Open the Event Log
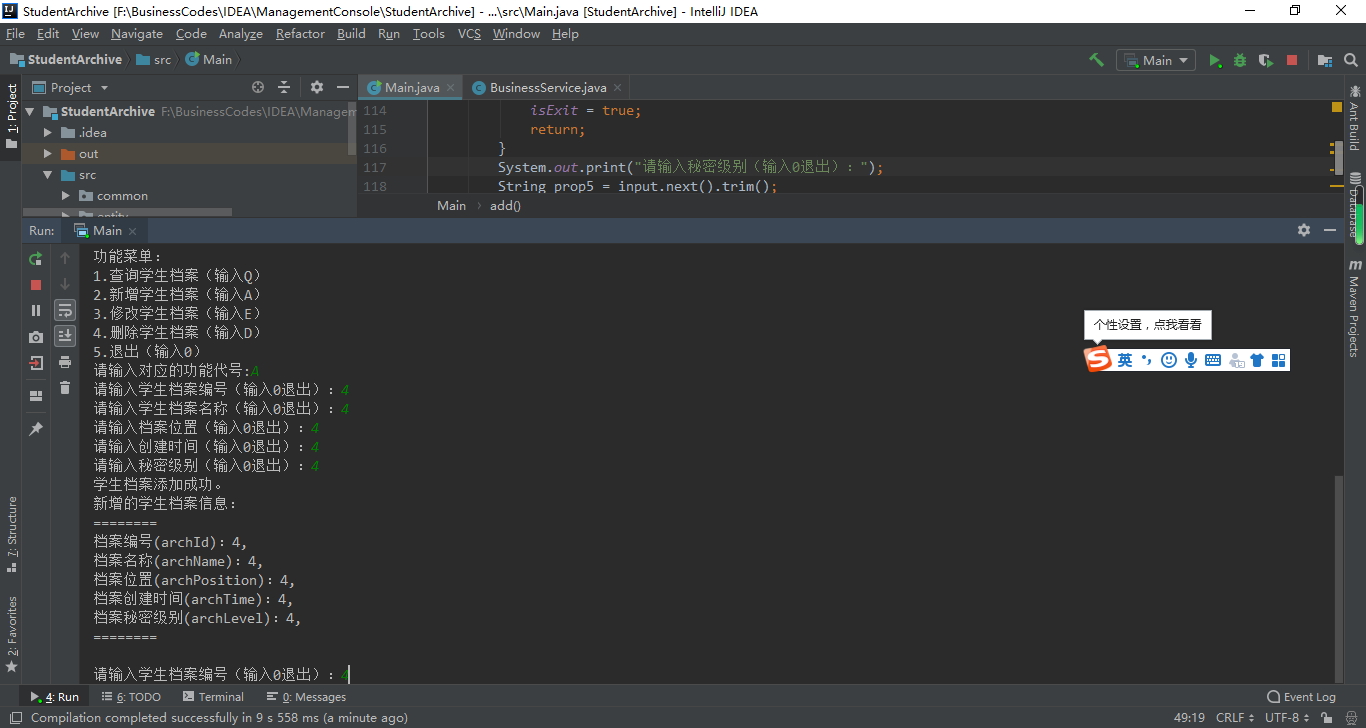Screen dimensions: 1366x728 (1300, 697)
